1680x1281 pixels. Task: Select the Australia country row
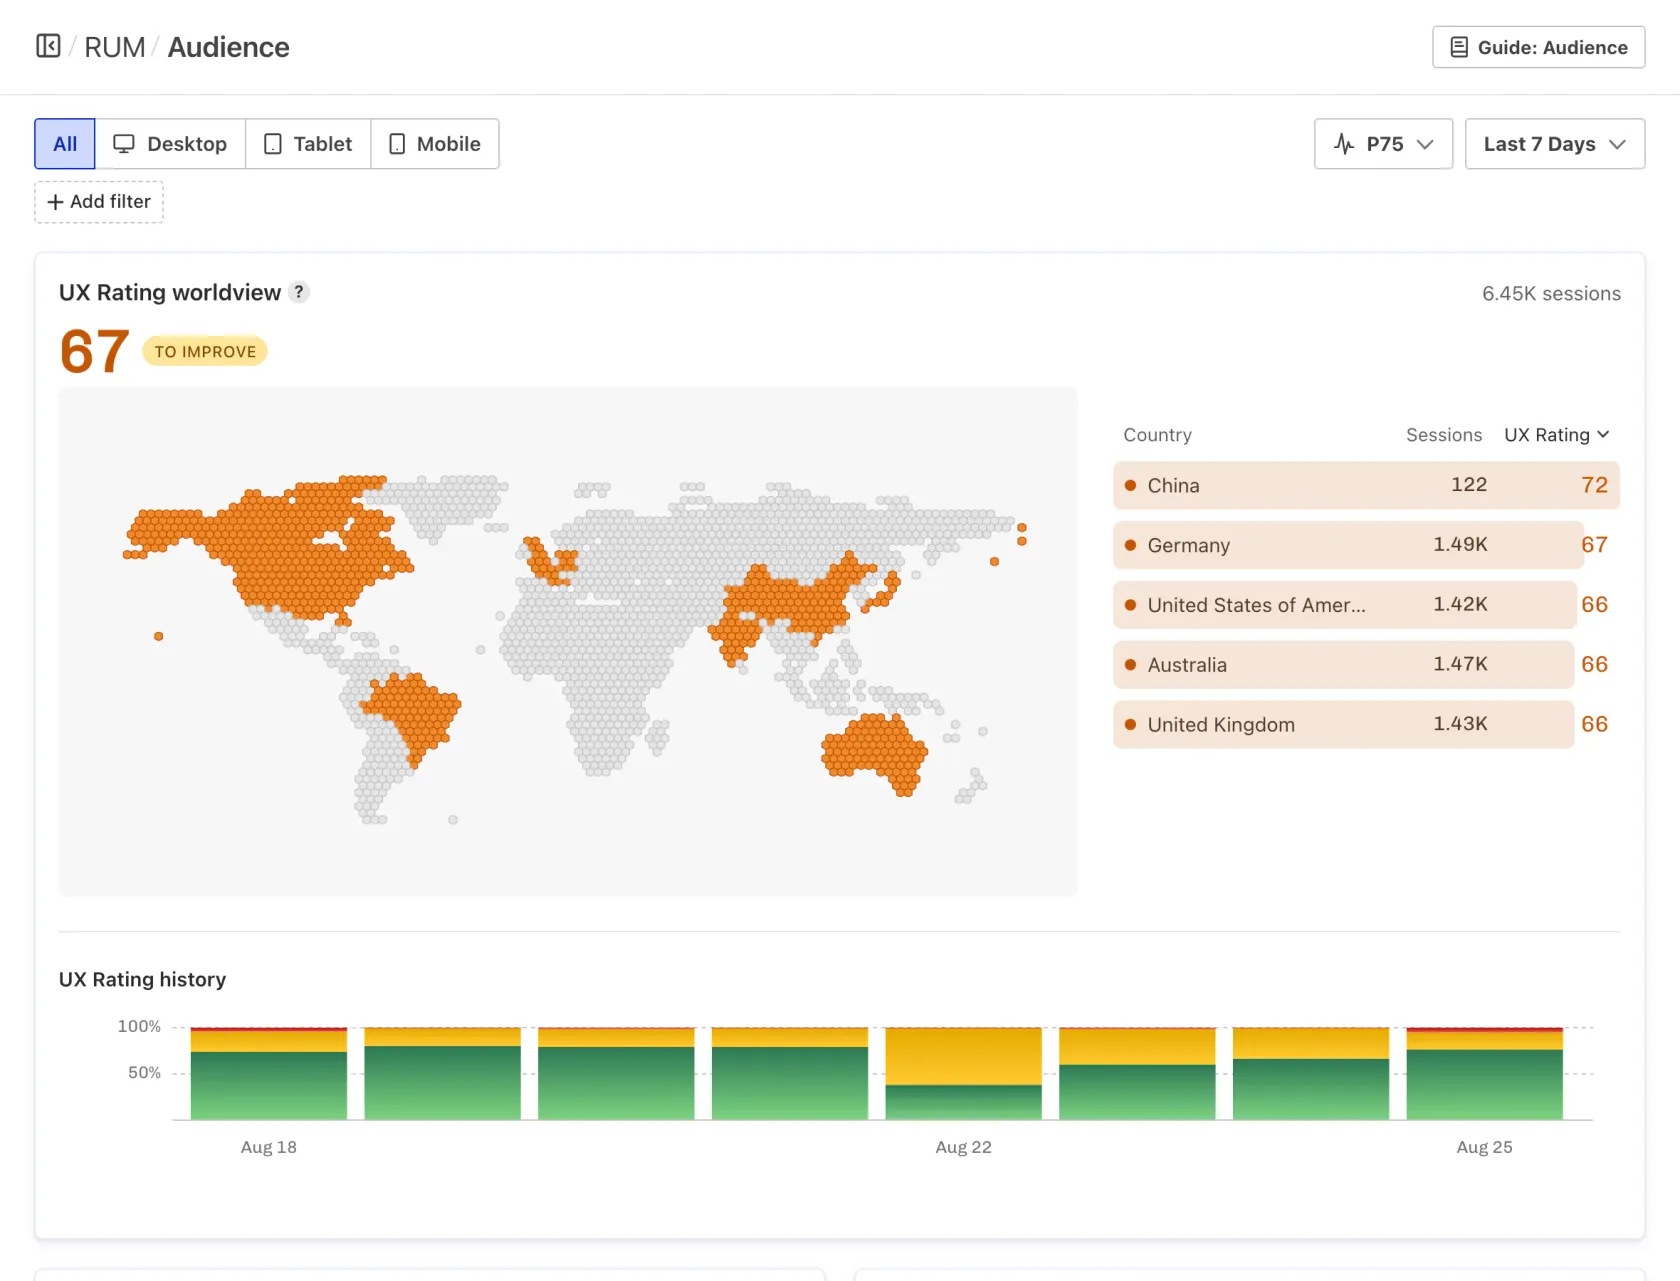(x=1366, y=665)
